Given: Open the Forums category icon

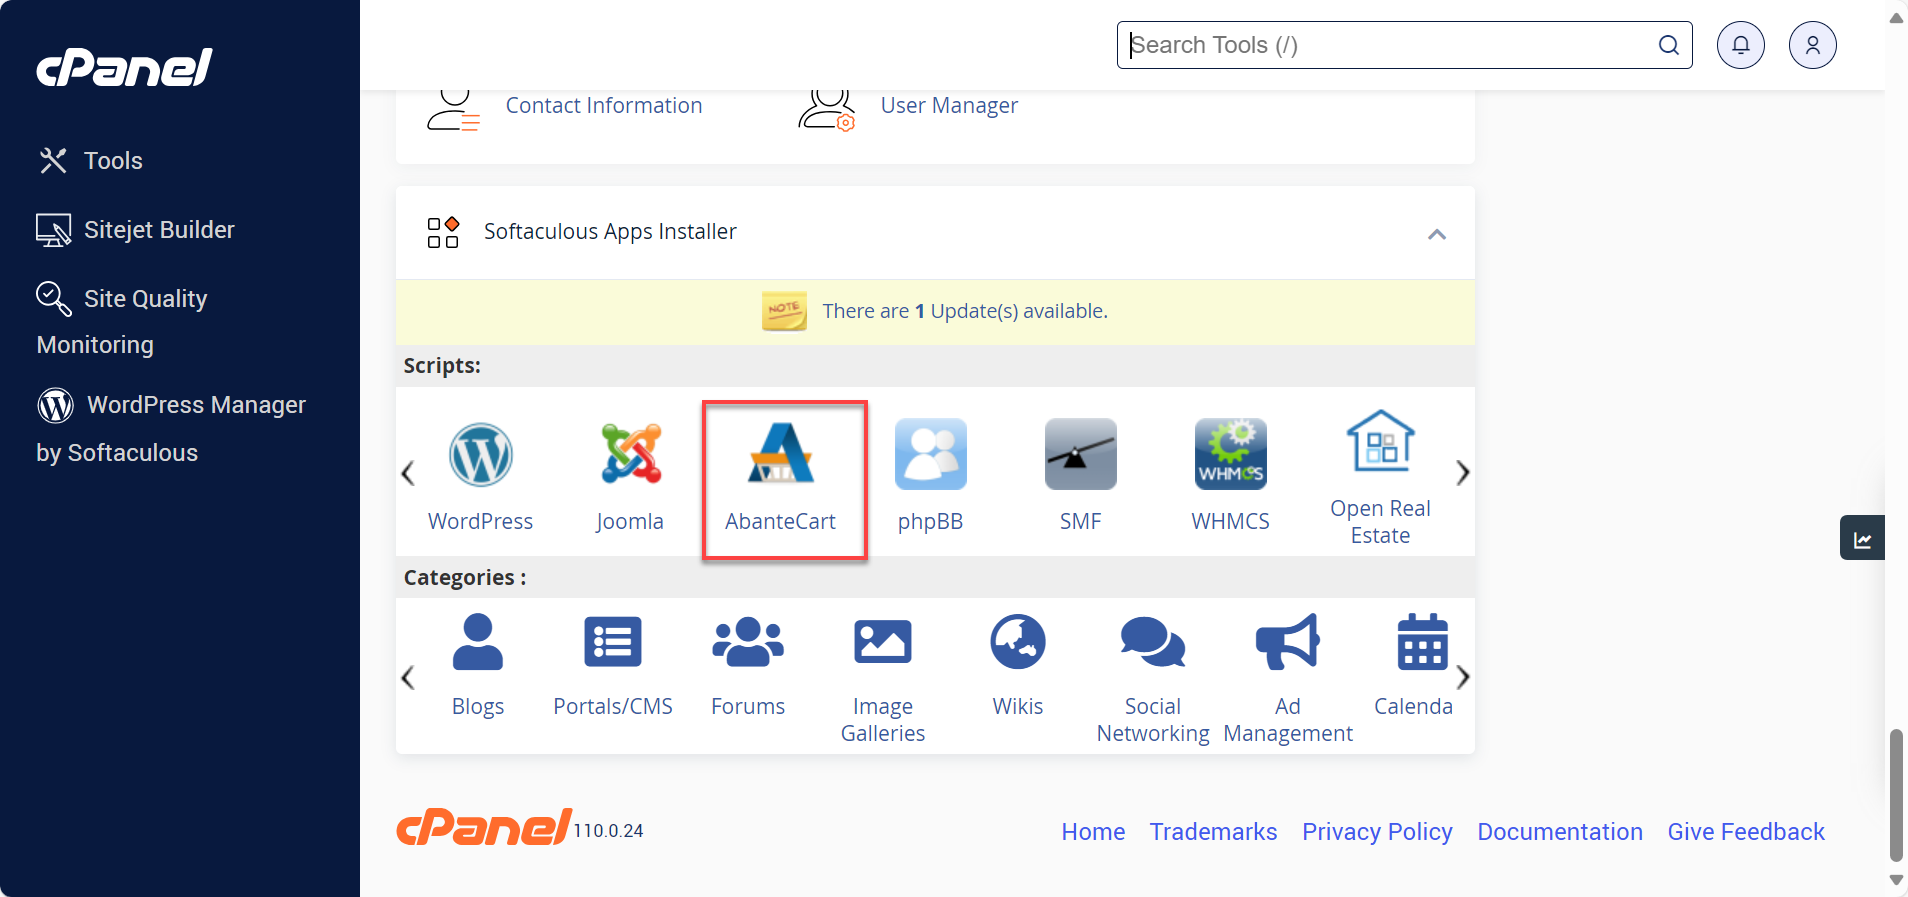Looking at the screenshot, I should click(748, 643).
